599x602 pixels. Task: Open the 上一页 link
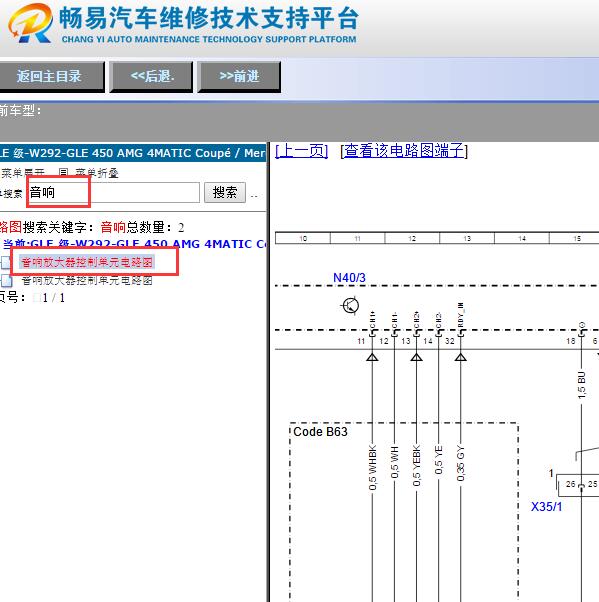[302, 151]
